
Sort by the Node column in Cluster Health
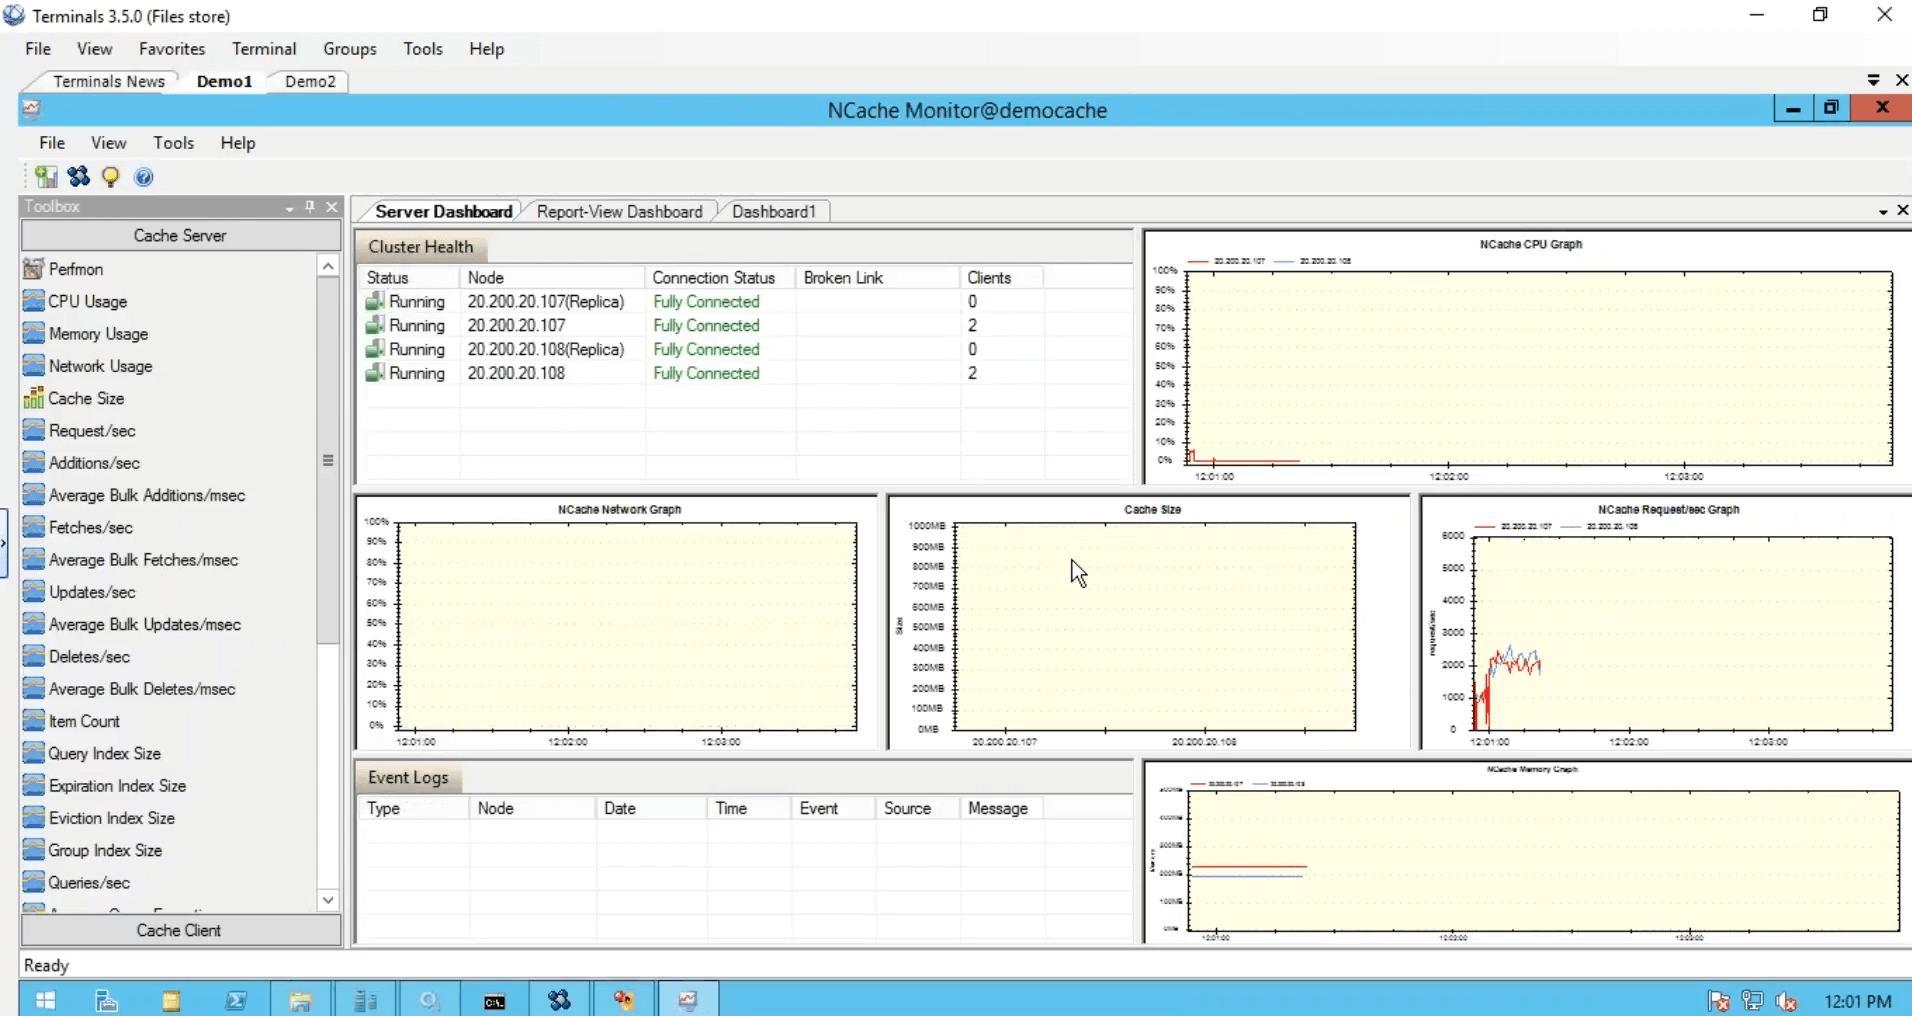point(552,277)
